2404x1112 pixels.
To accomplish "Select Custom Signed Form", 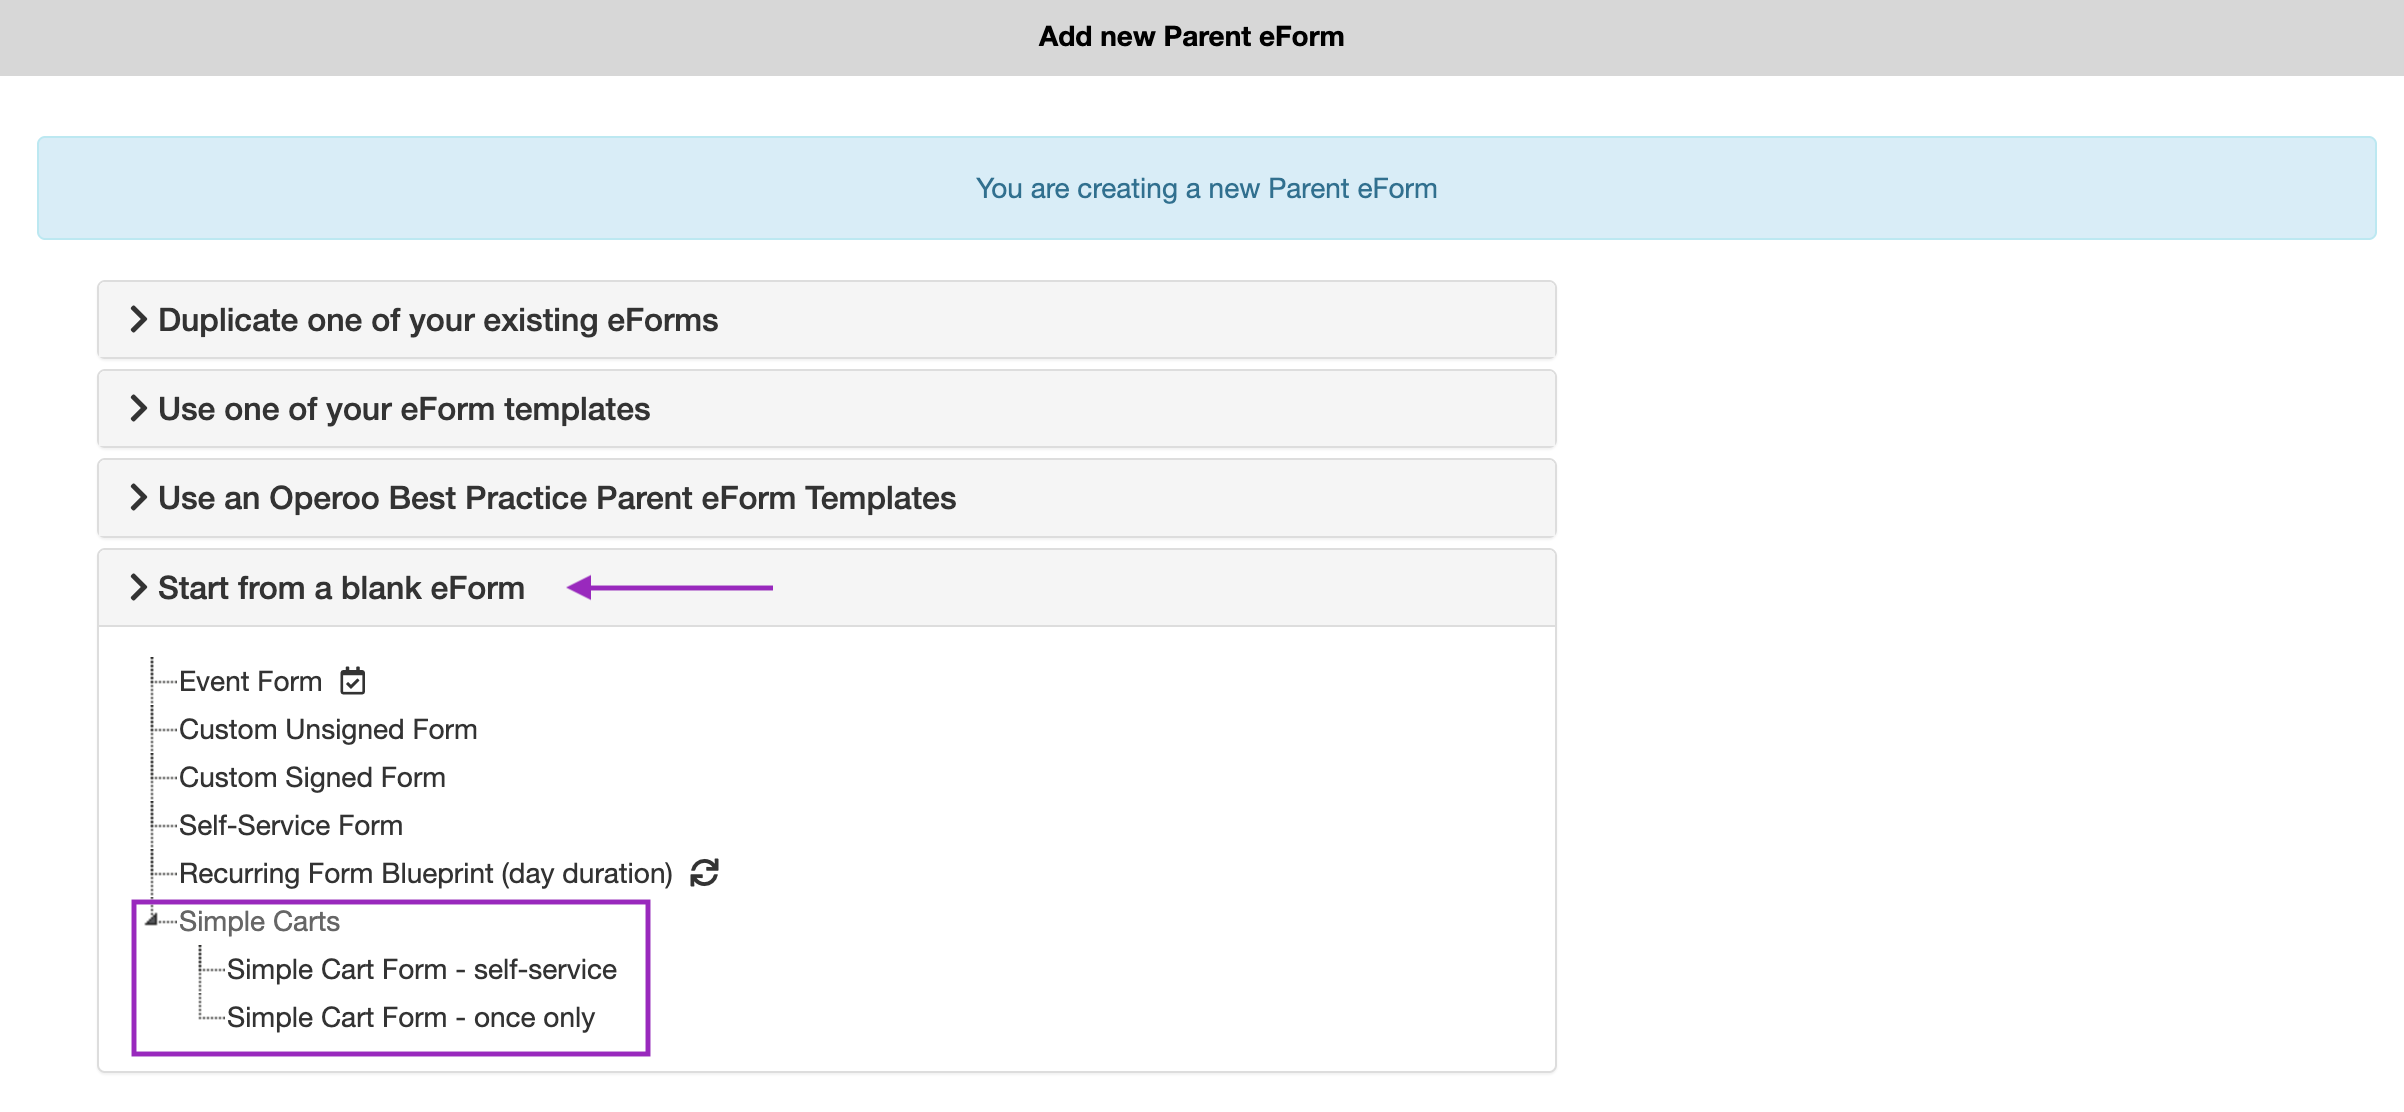I will (312, 777).
